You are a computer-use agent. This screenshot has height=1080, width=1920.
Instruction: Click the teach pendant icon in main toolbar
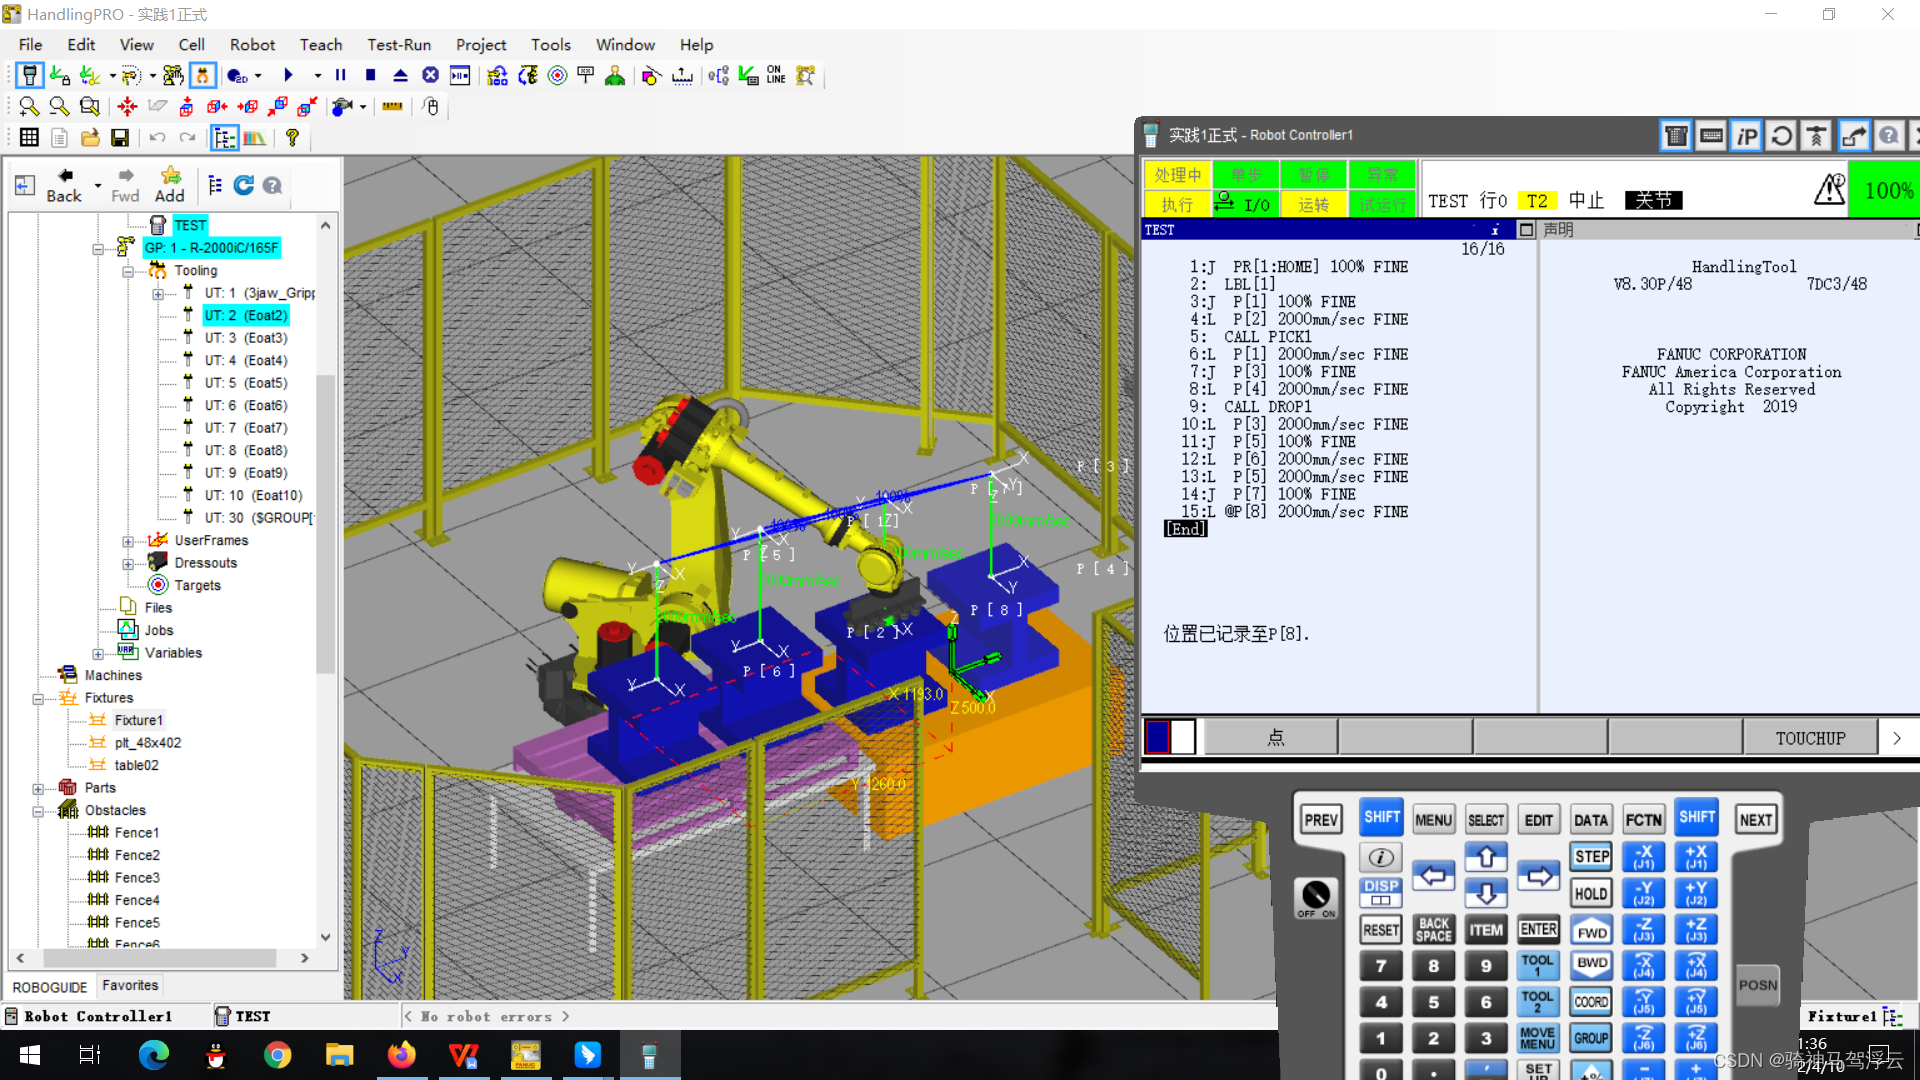coord(30,76)
